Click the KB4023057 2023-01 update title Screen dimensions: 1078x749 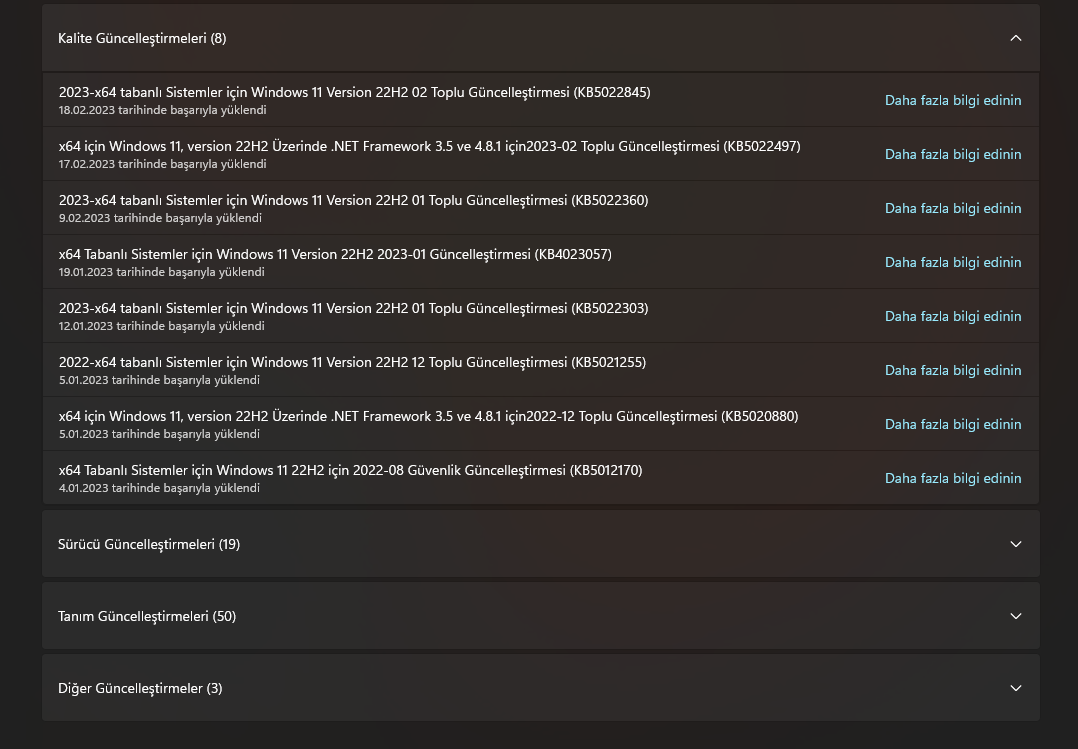click(335, 254)
